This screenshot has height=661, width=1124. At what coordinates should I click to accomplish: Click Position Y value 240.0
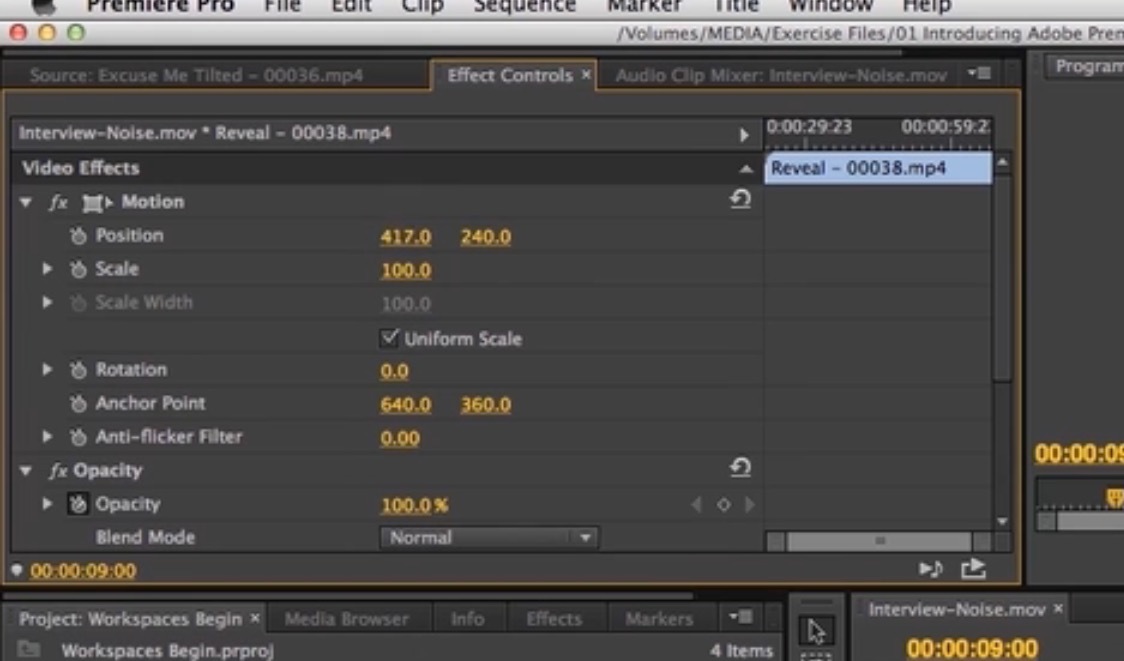(485, 237)
